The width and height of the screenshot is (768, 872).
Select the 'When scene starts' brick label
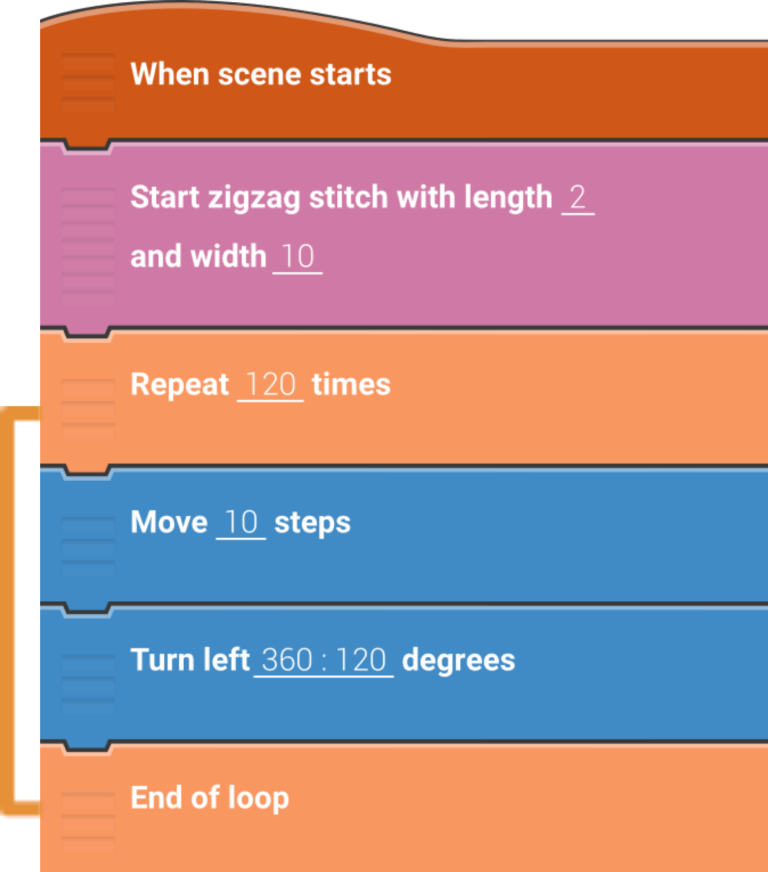261,74
